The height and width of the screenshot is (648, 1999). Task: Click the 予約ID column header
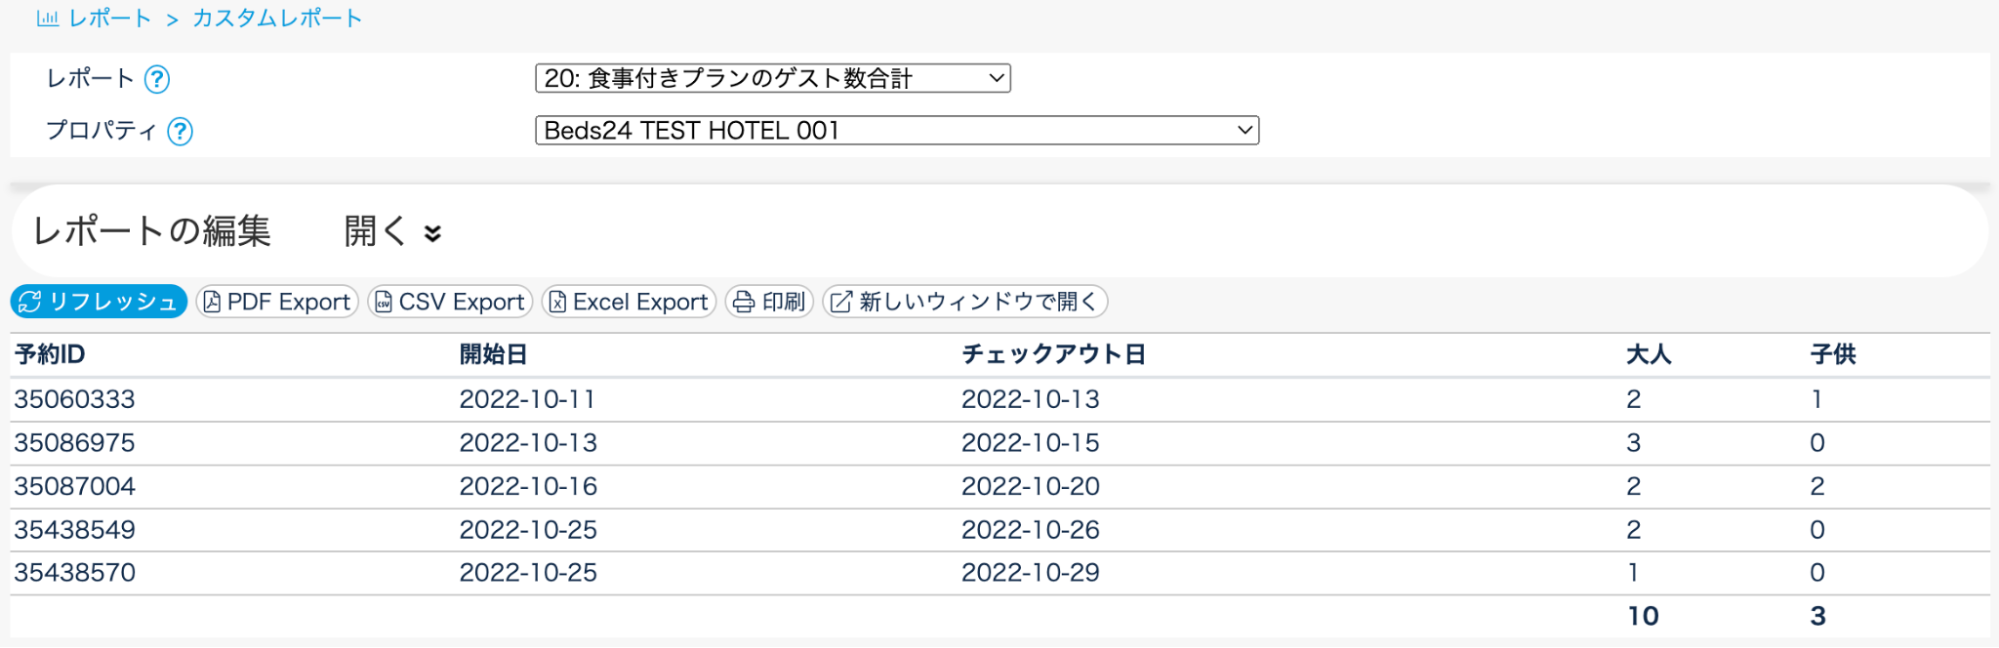click(50, 354)
